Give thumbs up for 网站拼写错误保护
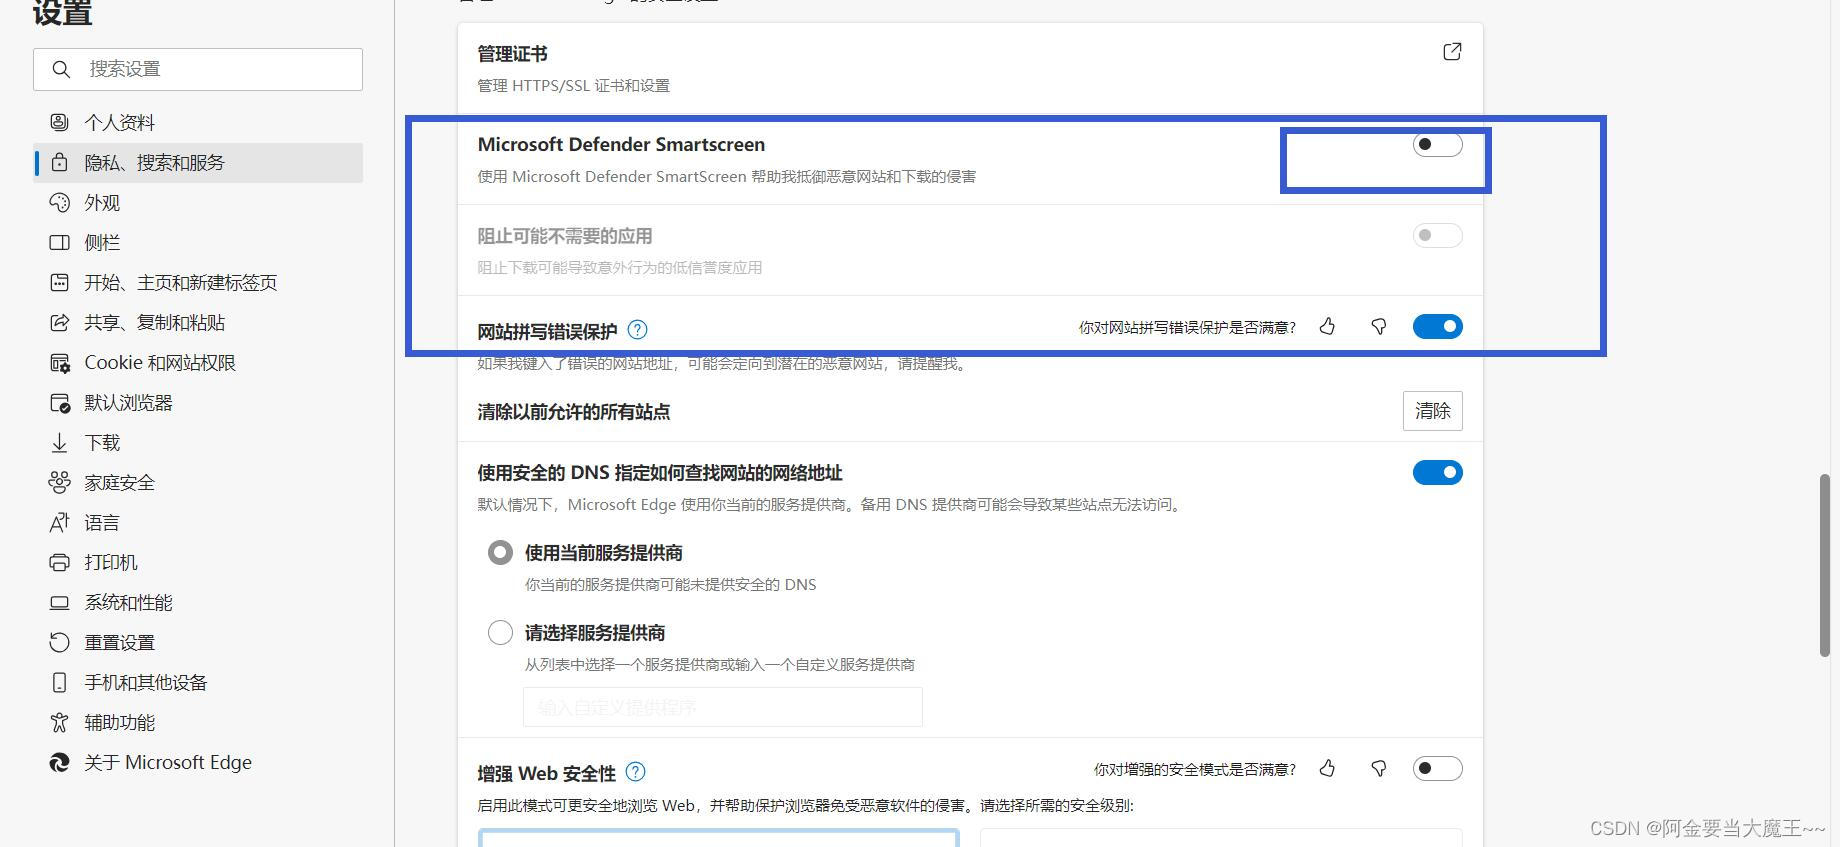1840x847 pixels. pyautogui.click(x=1327, y=326)
